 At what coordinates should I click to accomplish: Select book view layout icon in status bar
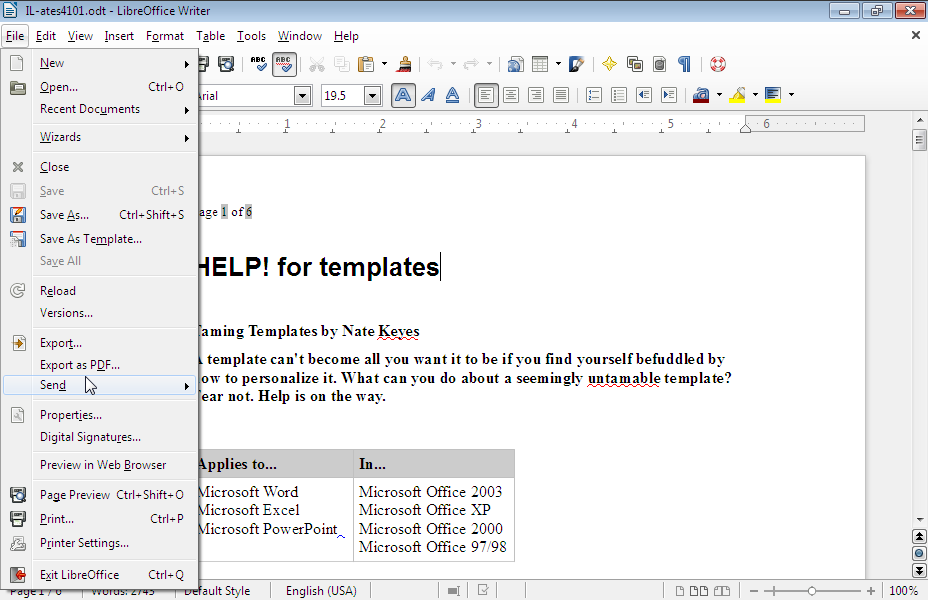point(721,591)
